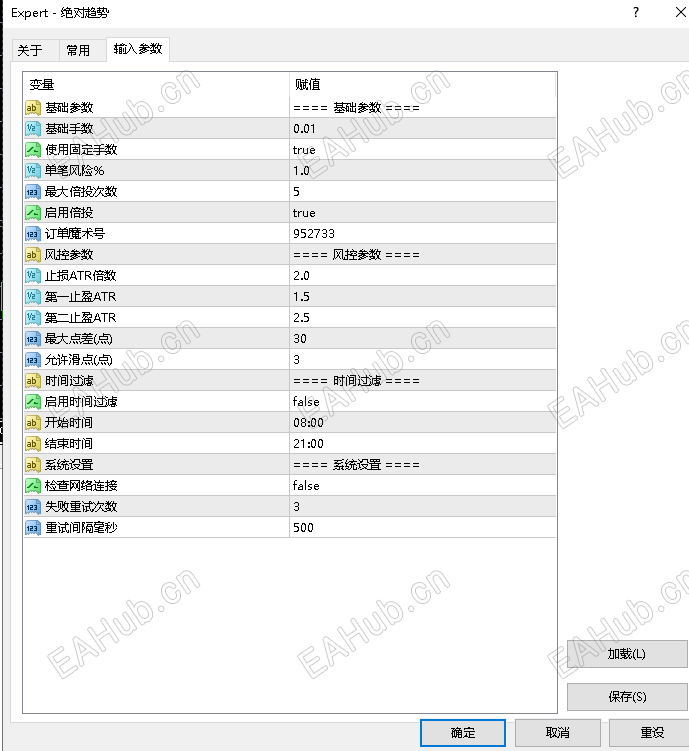This screenshot has width=689, height=751.
Task: Edit the 1.5 value of 第一止盈ATR
Action: [x=423, y=296]
